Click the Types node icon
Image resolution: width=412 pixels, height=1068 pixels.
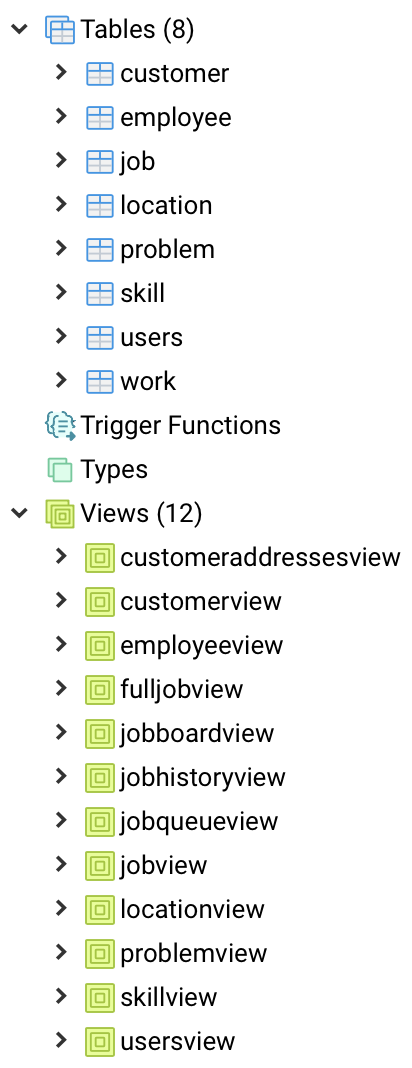pyautogui.click(x=60, y=469)
